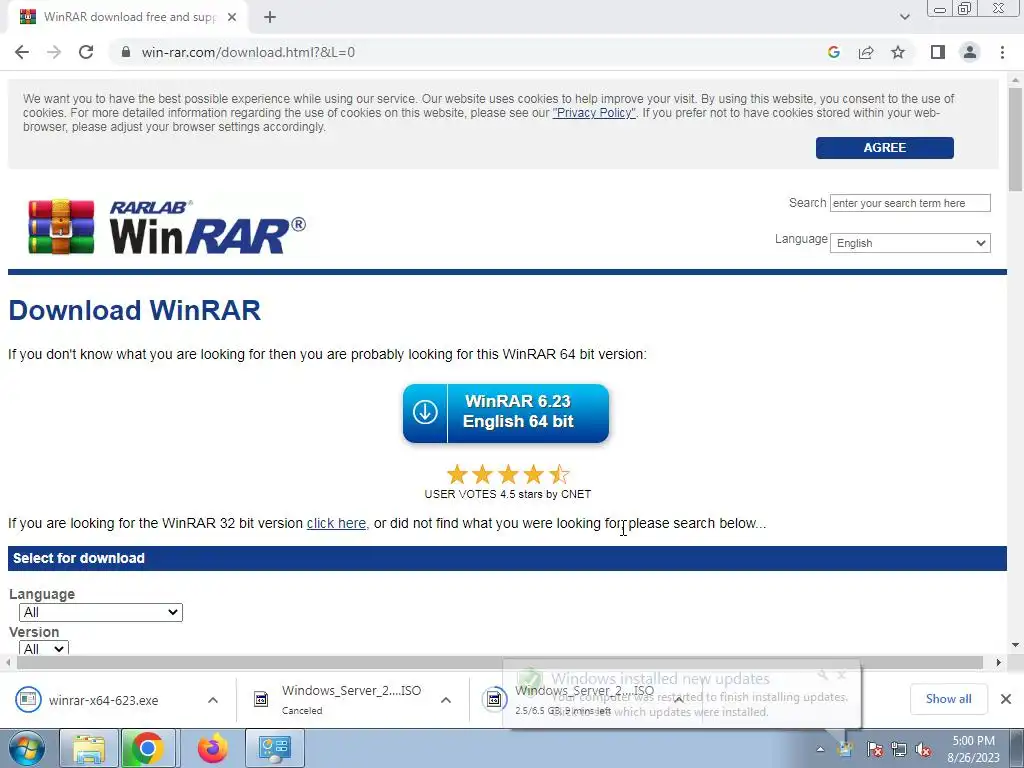Viewport: 1024px width, 768px height.
Task: Click the address bar URL
Action: pos(248,52)
